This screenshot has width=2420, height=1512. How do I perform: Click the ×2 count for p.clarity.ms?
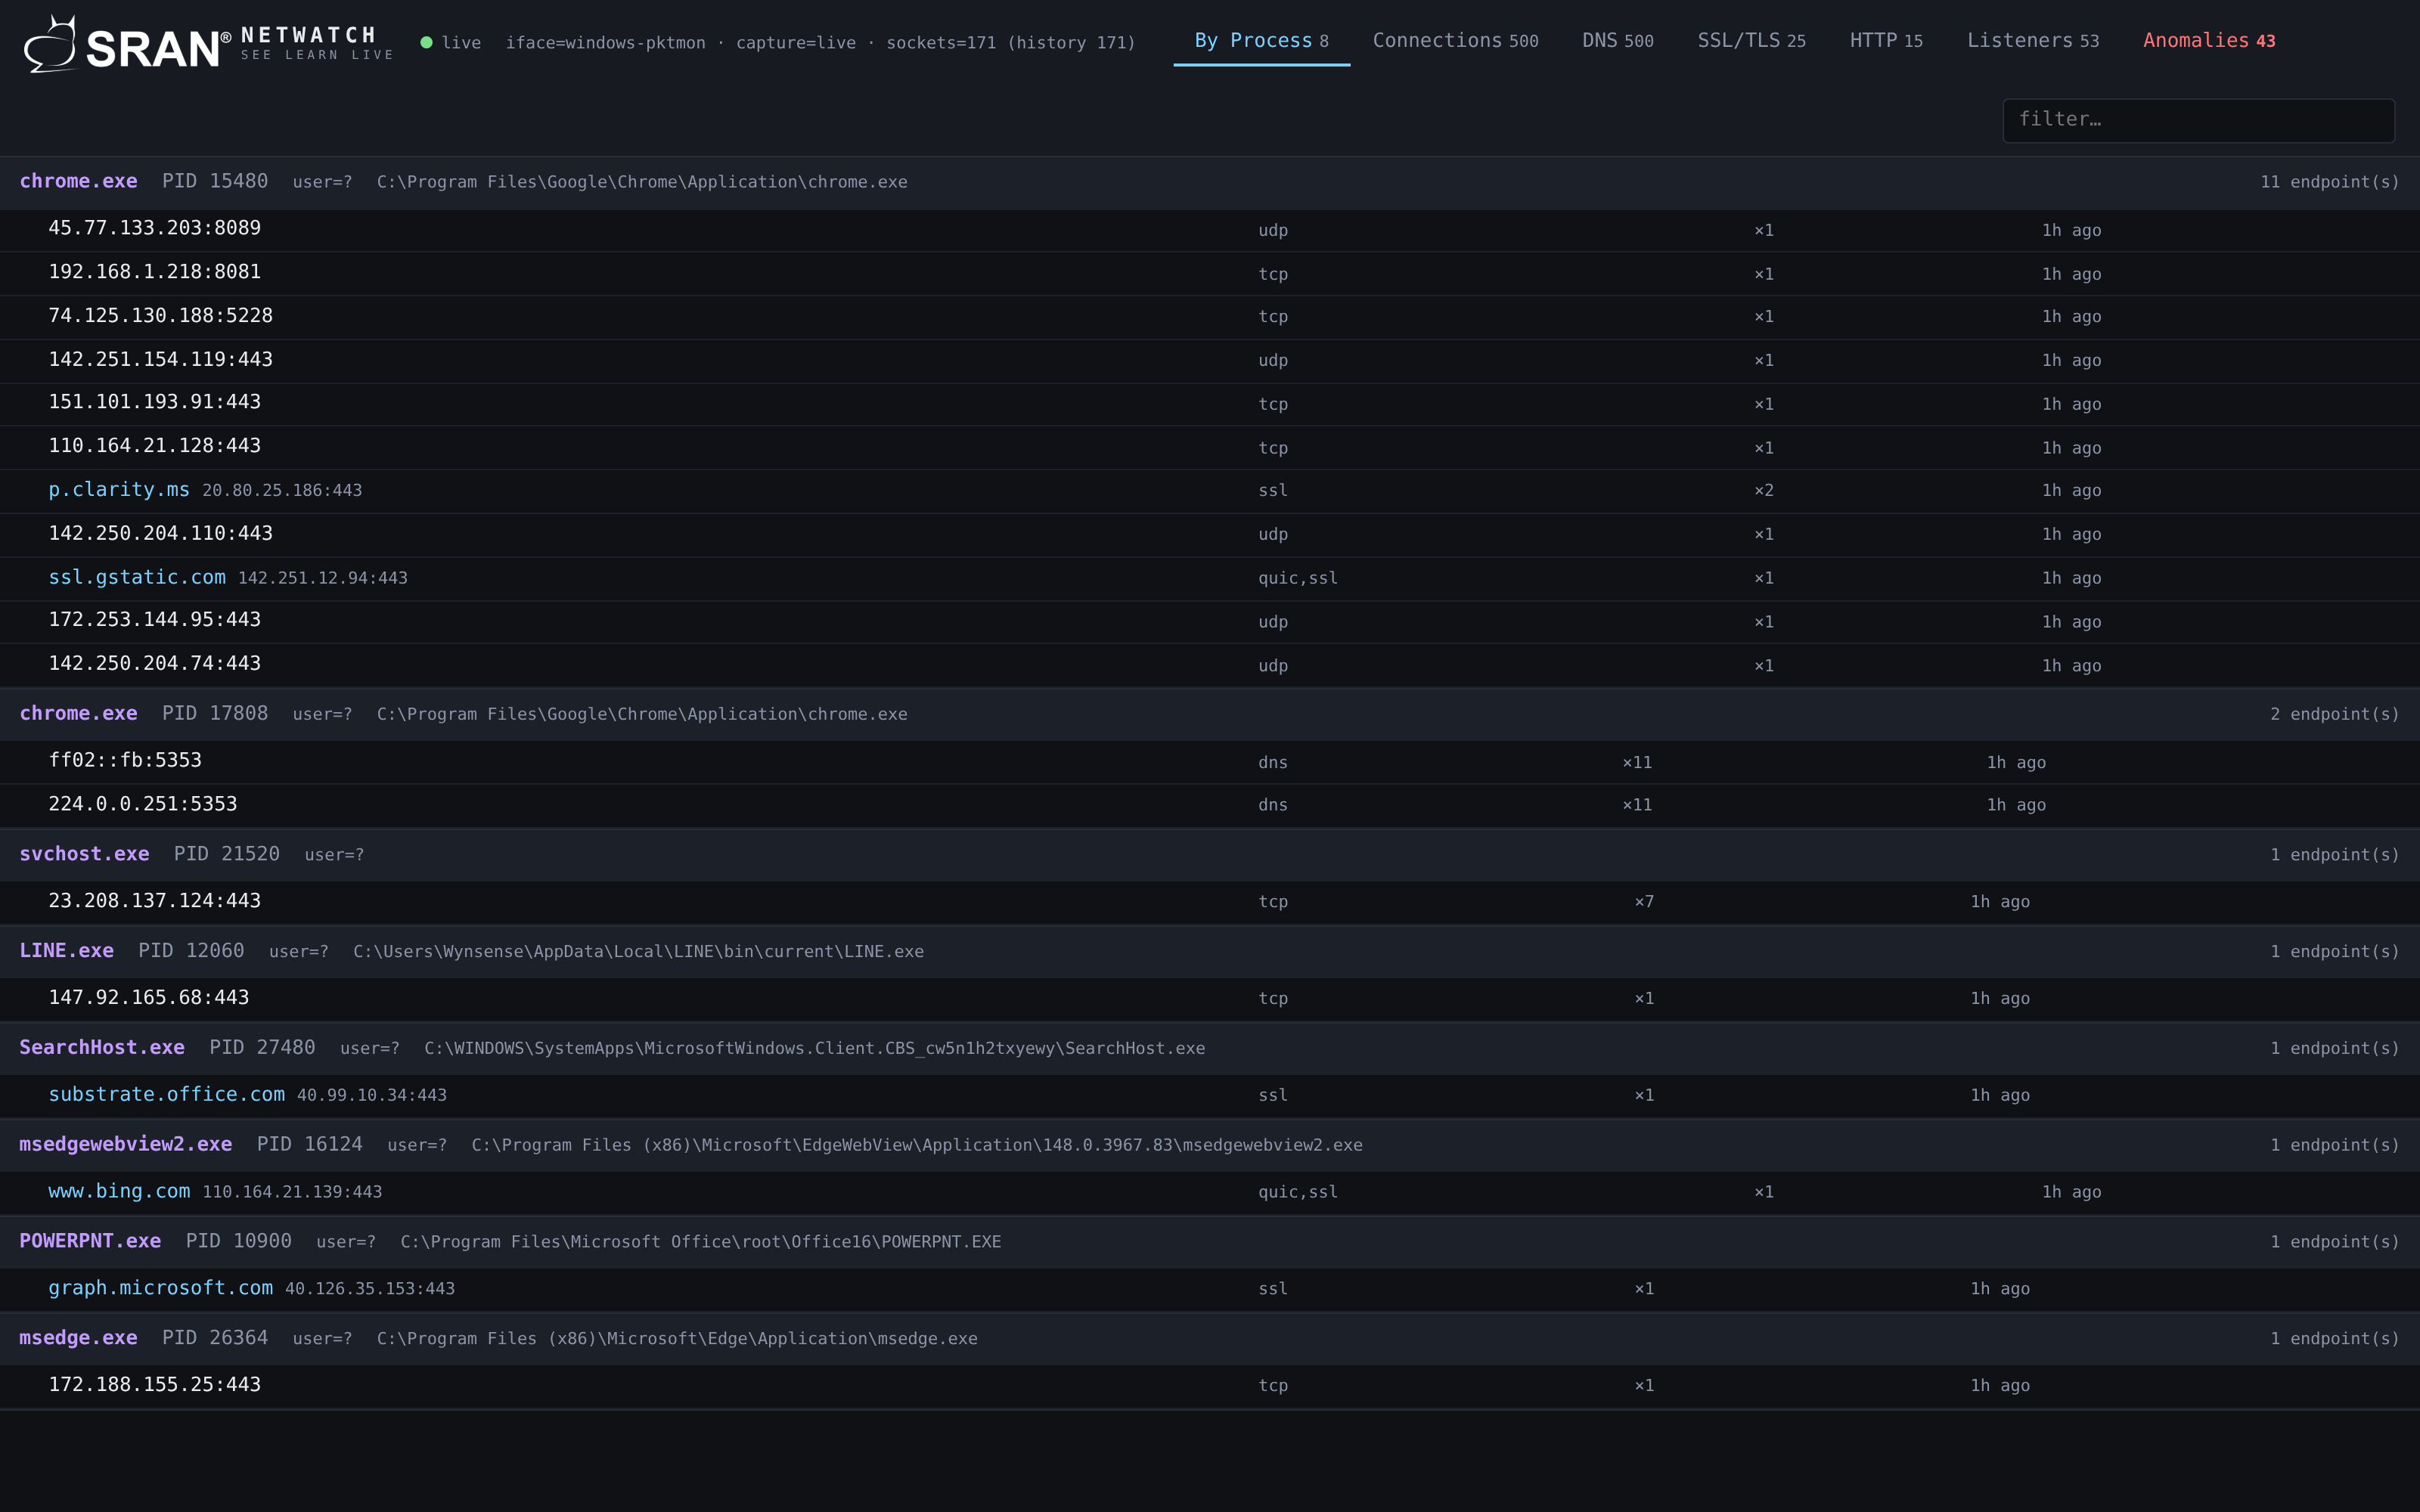click(1764, 491)
